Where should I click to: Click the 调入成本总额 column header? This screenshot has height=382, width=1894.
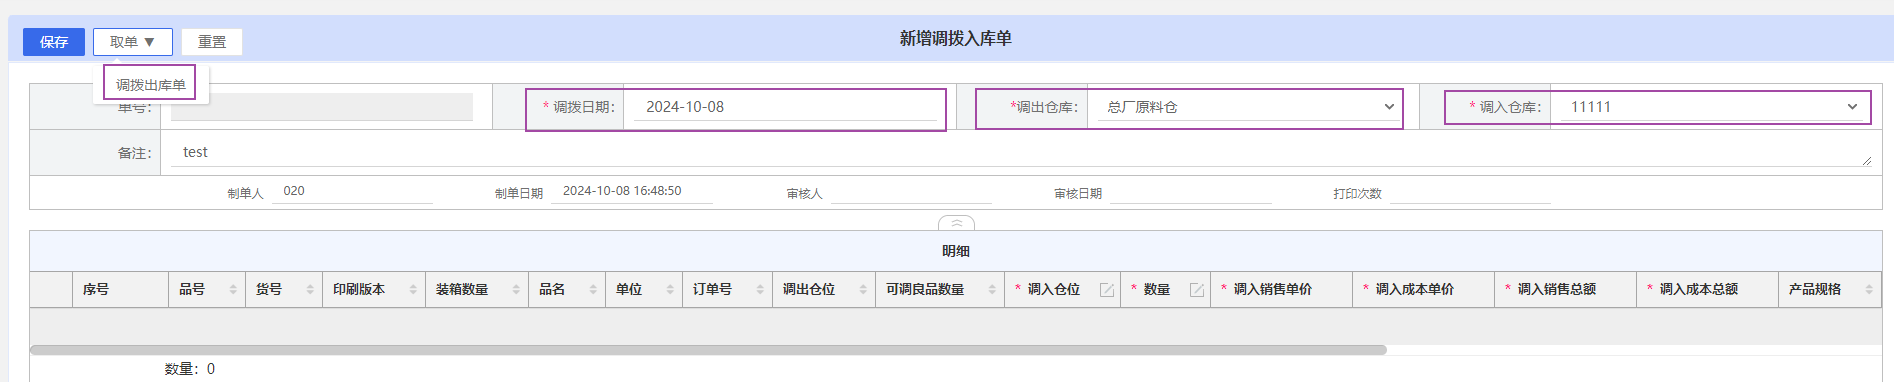pos(1707,290)
